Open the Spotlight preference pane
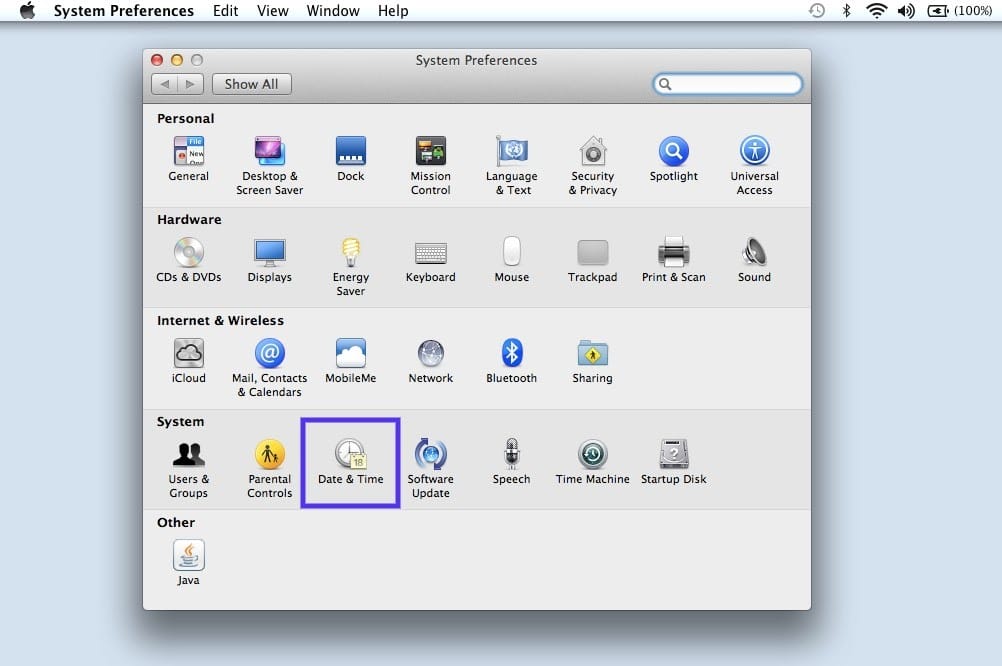The width and height of the screenshot is (1002, 666). click(x=673, y=157)
